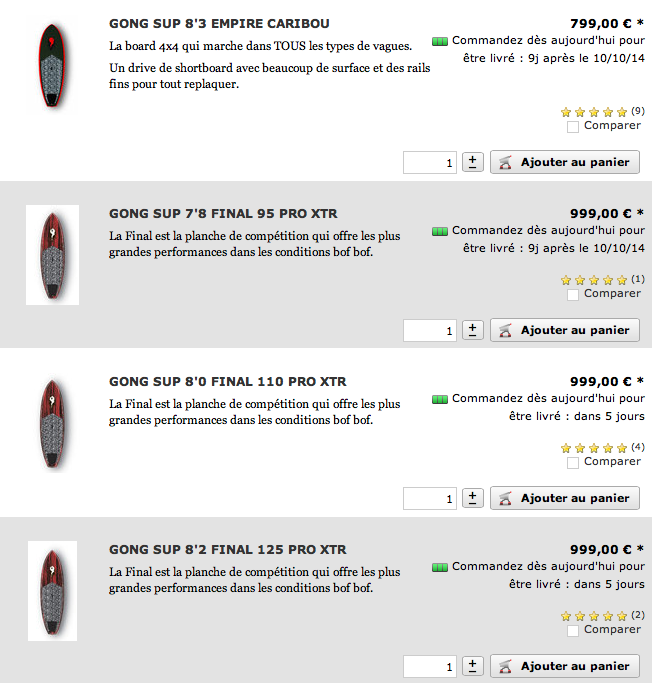
Task: Enable Comparer for 8'0 Final 110
Action: click(x=573, y=463)
